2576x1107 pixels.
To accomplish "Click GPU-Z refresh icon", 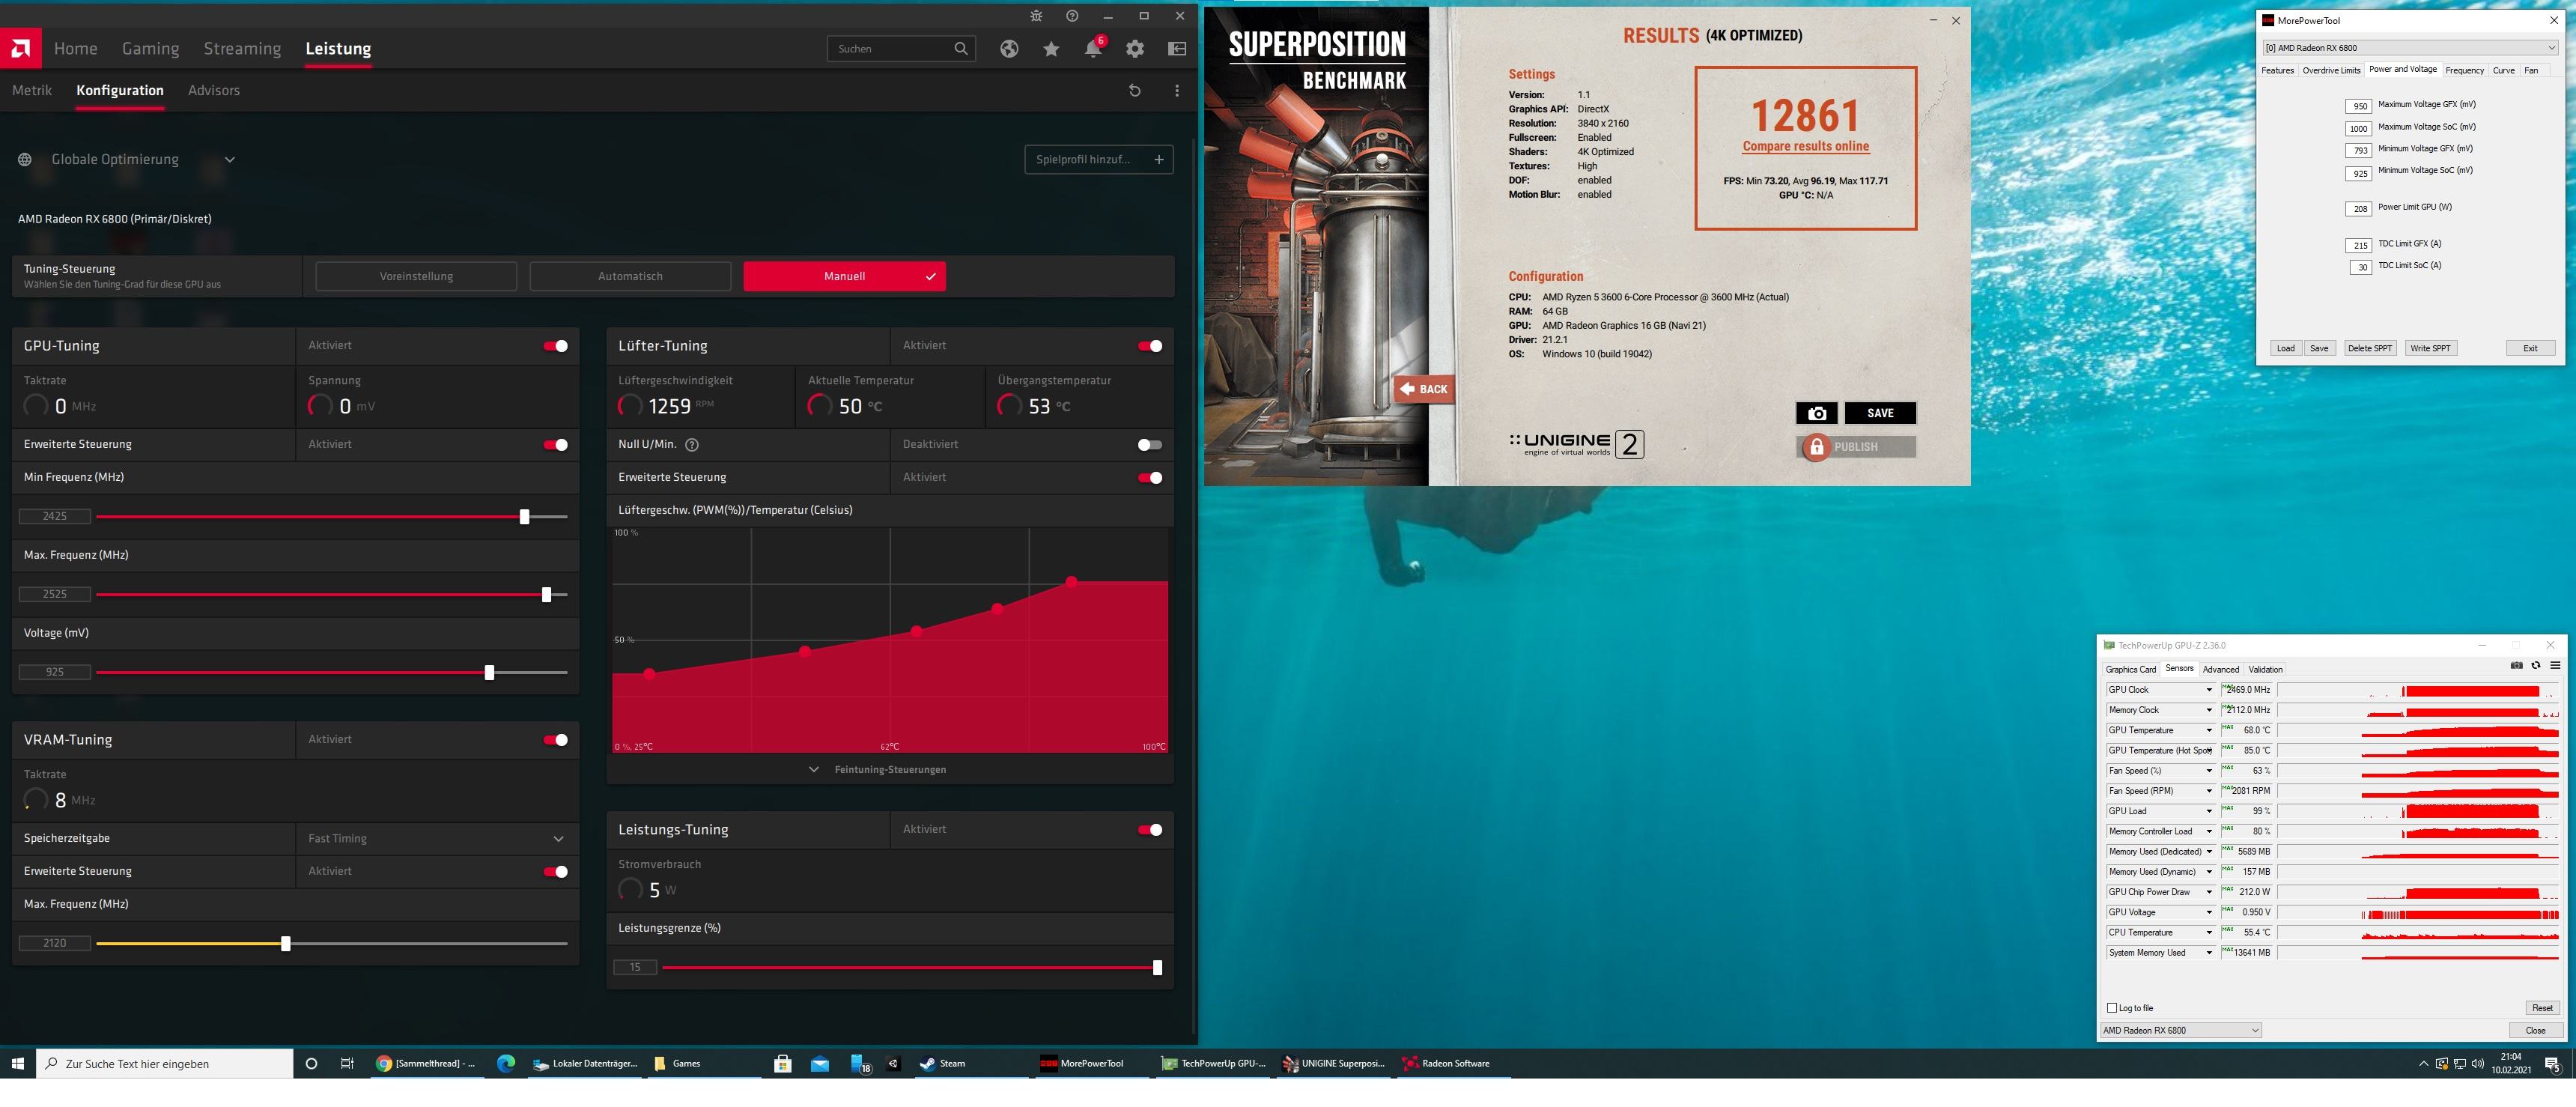I will click(2536, 666).
